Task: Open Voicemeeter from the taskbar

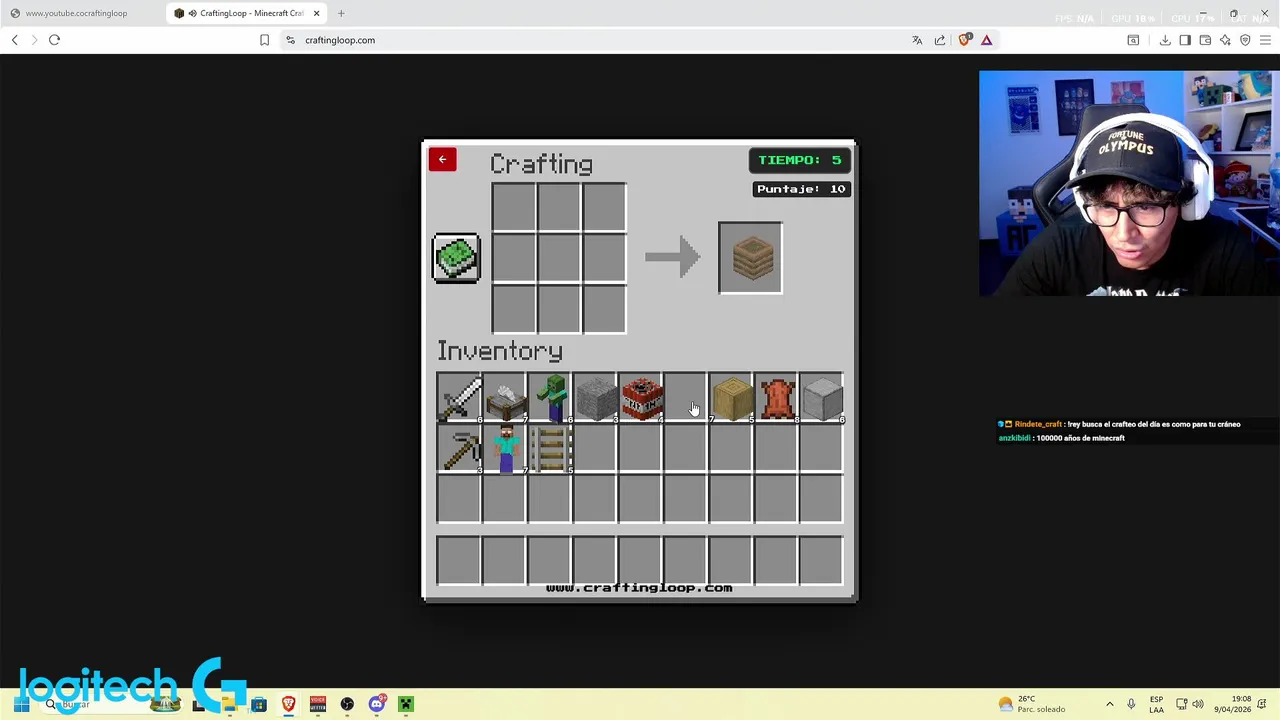Action: click(x=318, y=704)
